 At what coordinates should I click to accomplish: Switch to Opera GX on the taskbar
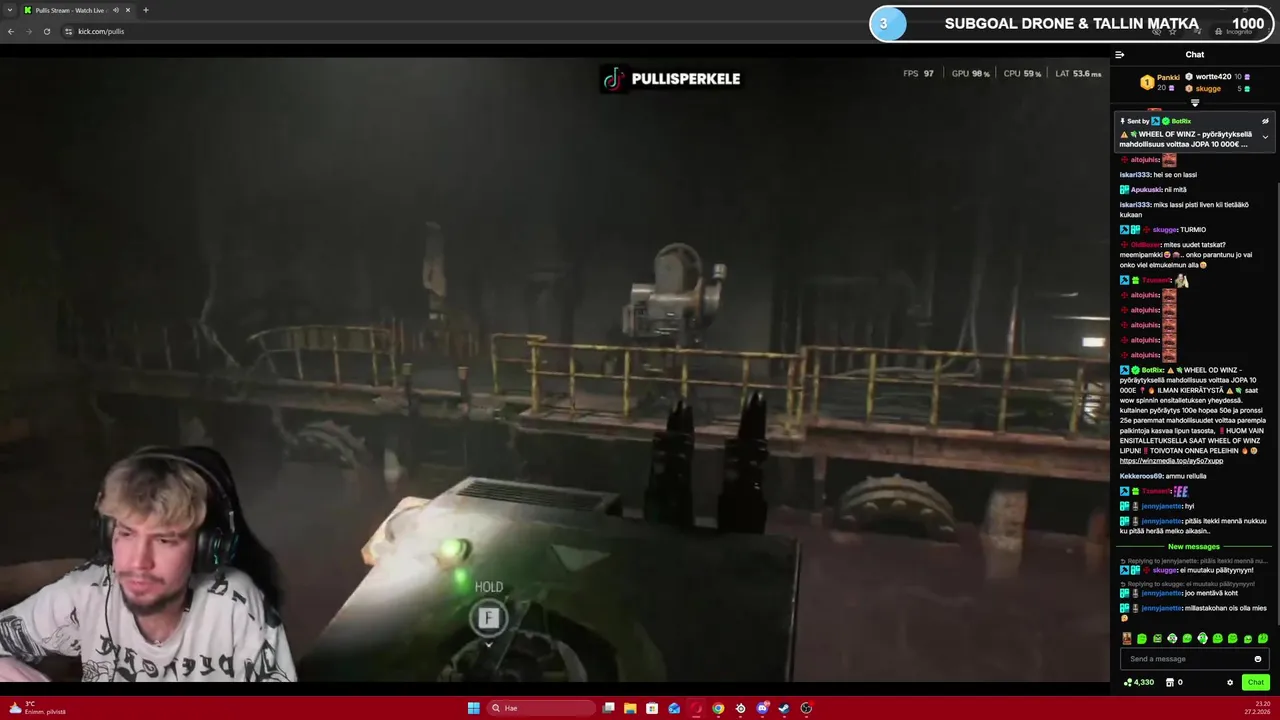(x=696, y=708)
